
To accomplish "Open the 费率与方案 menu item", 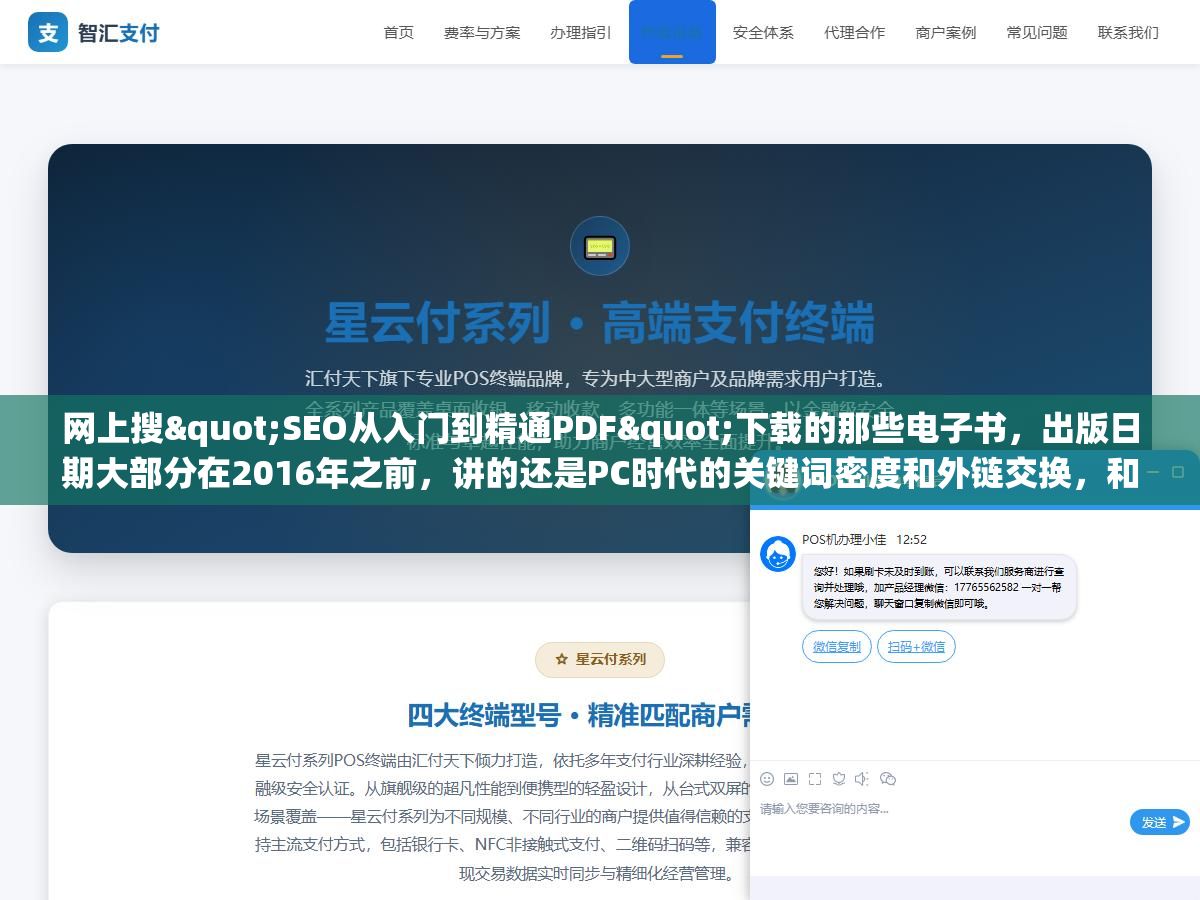I will coord(482,32).
